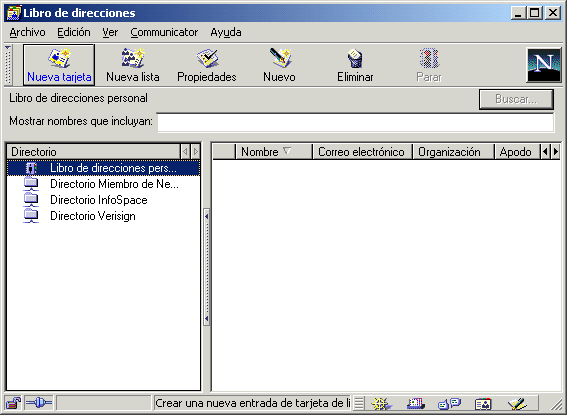Open the Edición menu
This screenshot has height=415, width=567.
(74, 32)
